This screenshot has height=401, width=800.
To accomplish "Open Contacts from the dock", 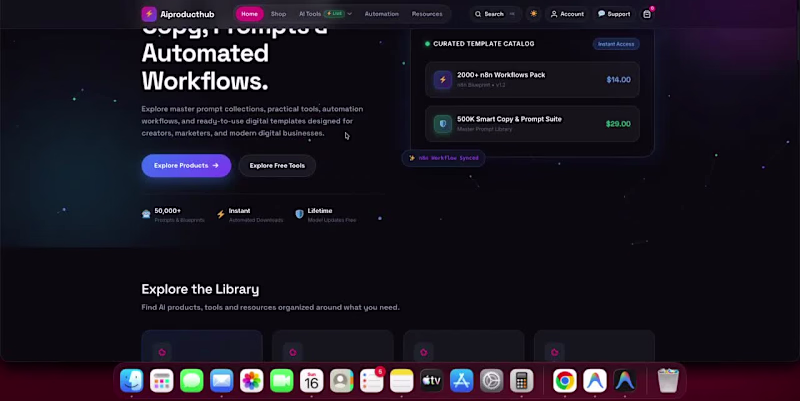I will [342, 381].
